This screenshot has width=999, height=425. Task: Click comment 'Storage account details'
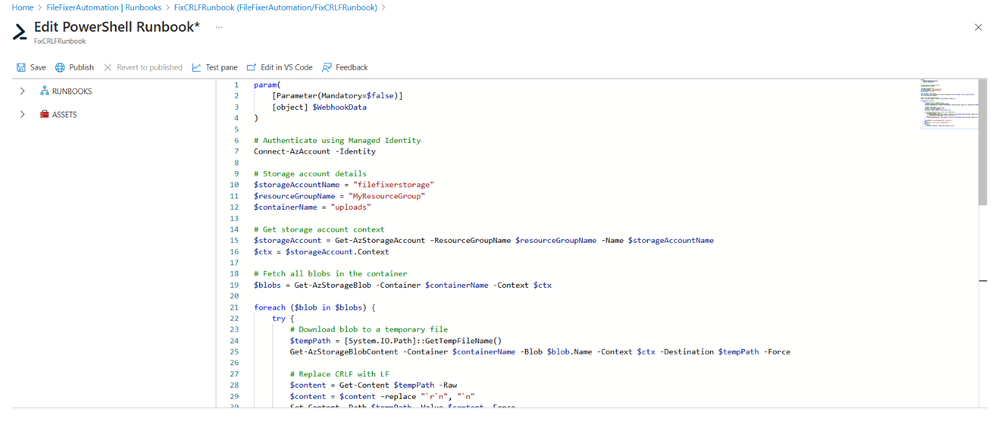310,174
